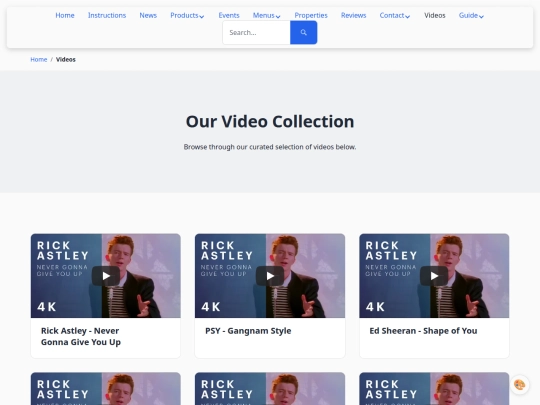Expand the Products dropdown menu
Image resolution: width=540 pixels, height=405 pixels.
tap(187, 15)
